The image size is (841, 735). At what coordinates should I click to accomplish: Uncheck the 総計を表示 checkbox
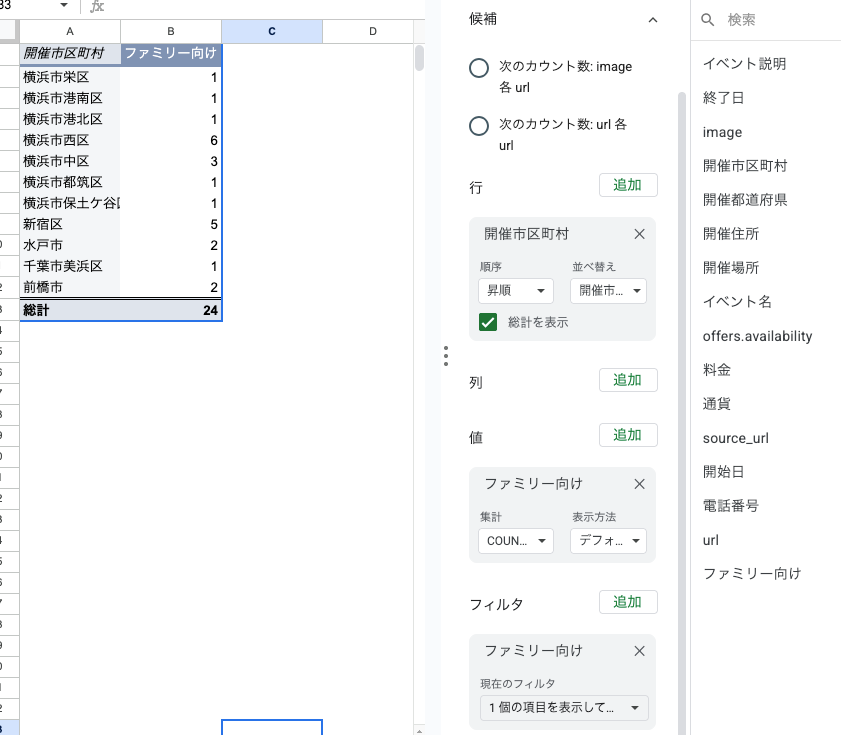coord(489,322)
